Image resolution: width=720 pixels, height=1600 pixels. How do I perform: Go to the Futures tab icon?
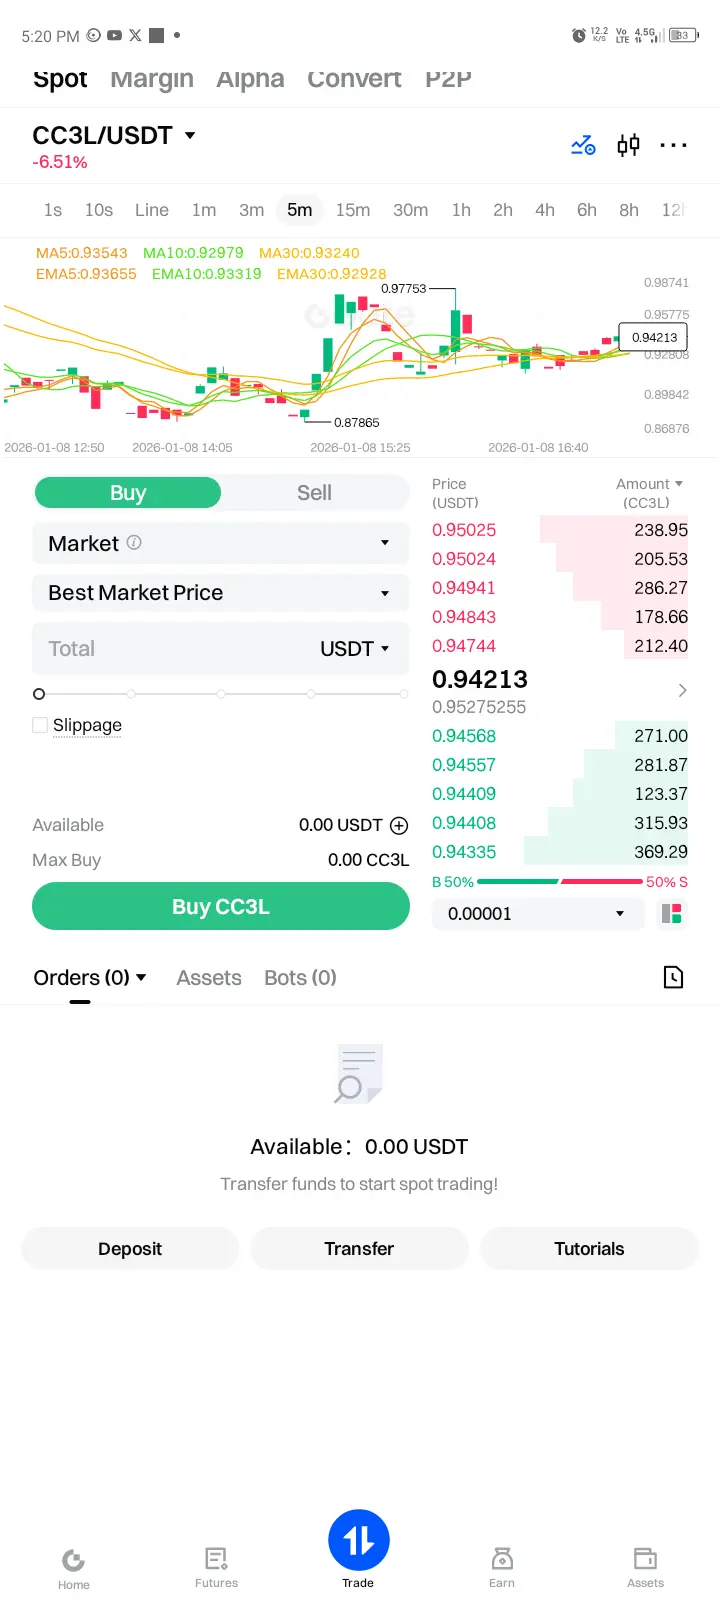217,1567
